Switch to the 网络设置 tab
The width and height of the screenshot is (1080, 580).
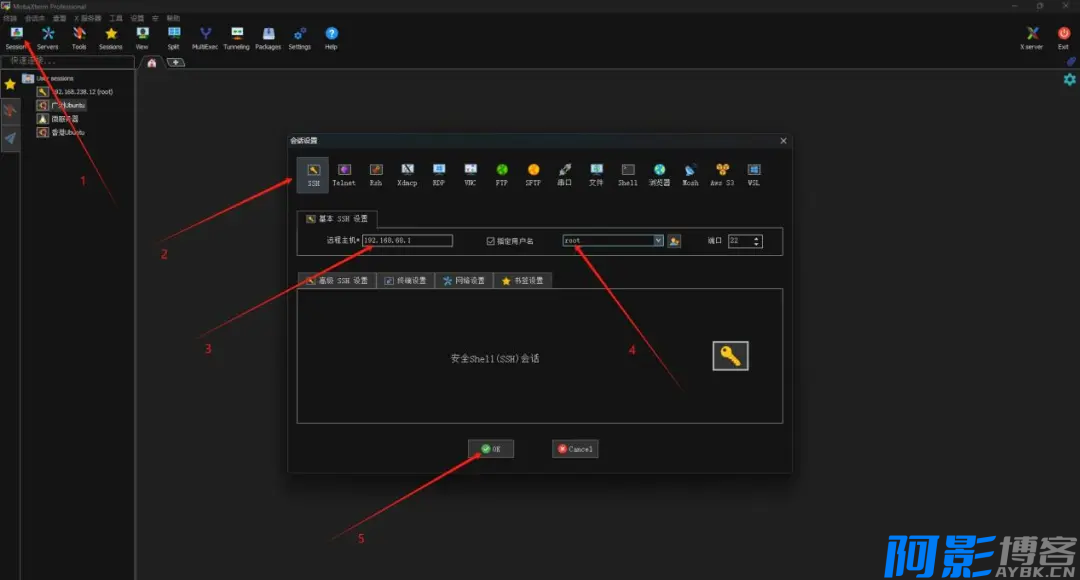tap(464, 280)
